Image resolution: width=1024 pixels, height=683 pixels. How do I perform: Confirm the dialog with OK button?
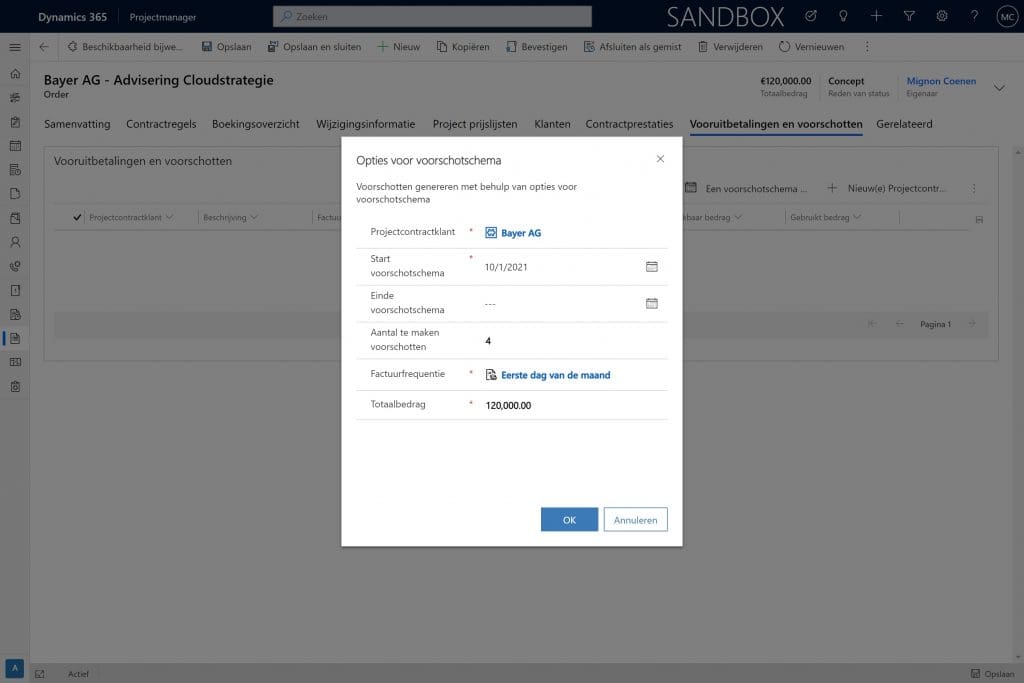569,520
